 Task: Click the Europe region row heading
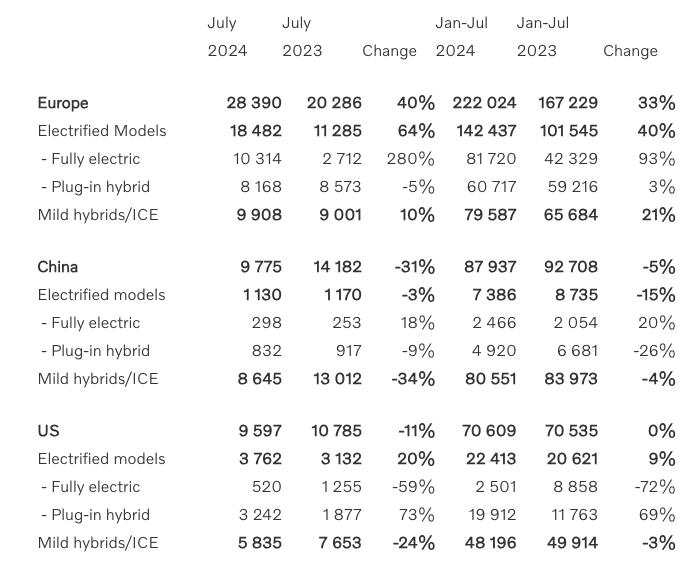pyautogui.click(x=63, y=103)
